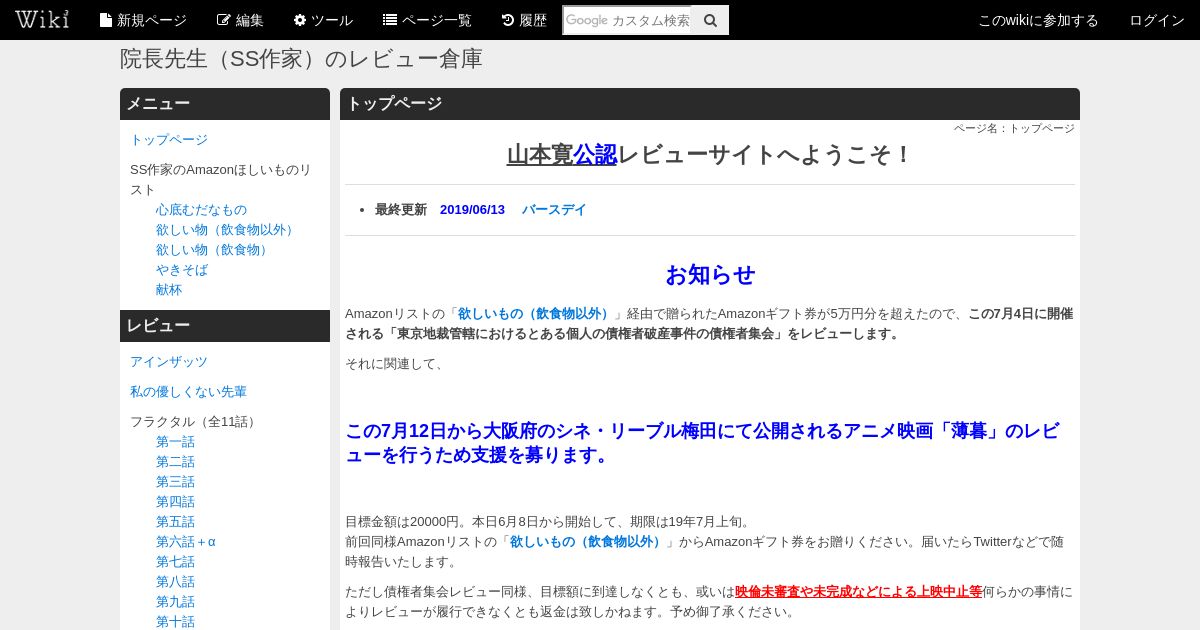This screenshot has height=630, width=1200.
Task: Open 献杯 link in sidebar
Action: [169, 290]
